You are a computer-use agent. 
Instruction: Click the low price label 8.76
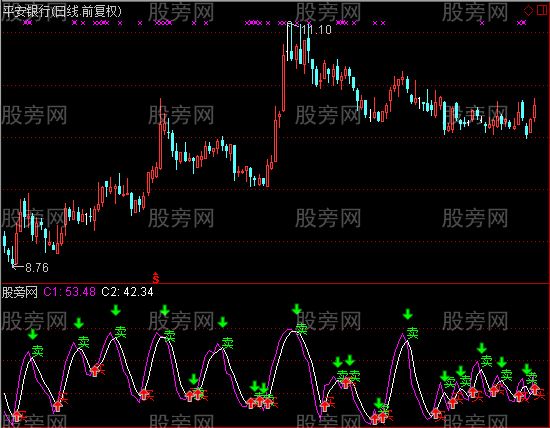(37, 268)
